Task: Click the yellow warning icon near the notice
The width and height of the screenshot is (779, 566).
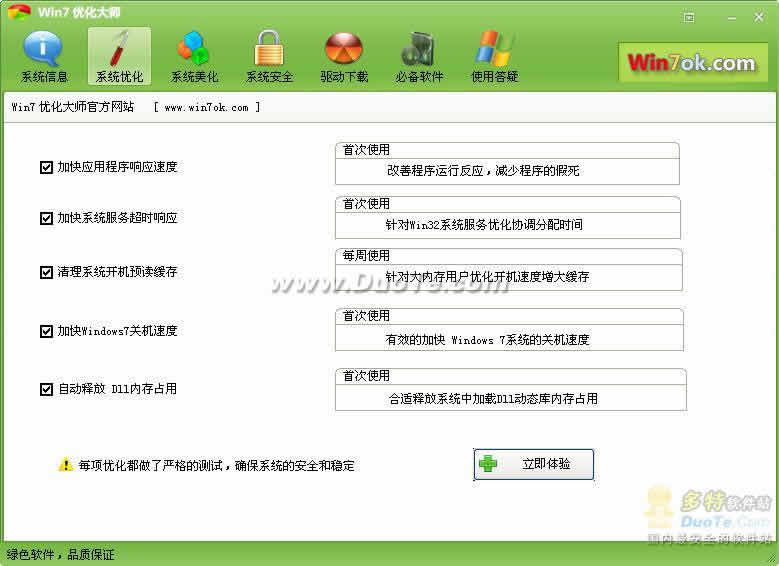Action: click(65, 465)
